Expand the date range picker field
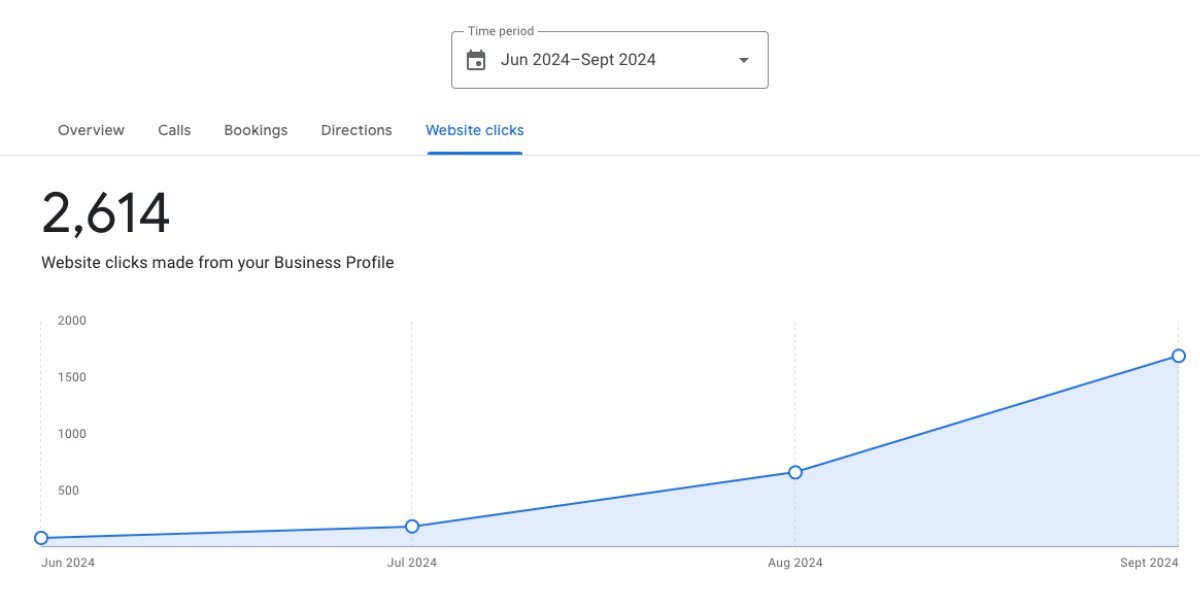1200x600 pixels. click(x=609, y=59)
